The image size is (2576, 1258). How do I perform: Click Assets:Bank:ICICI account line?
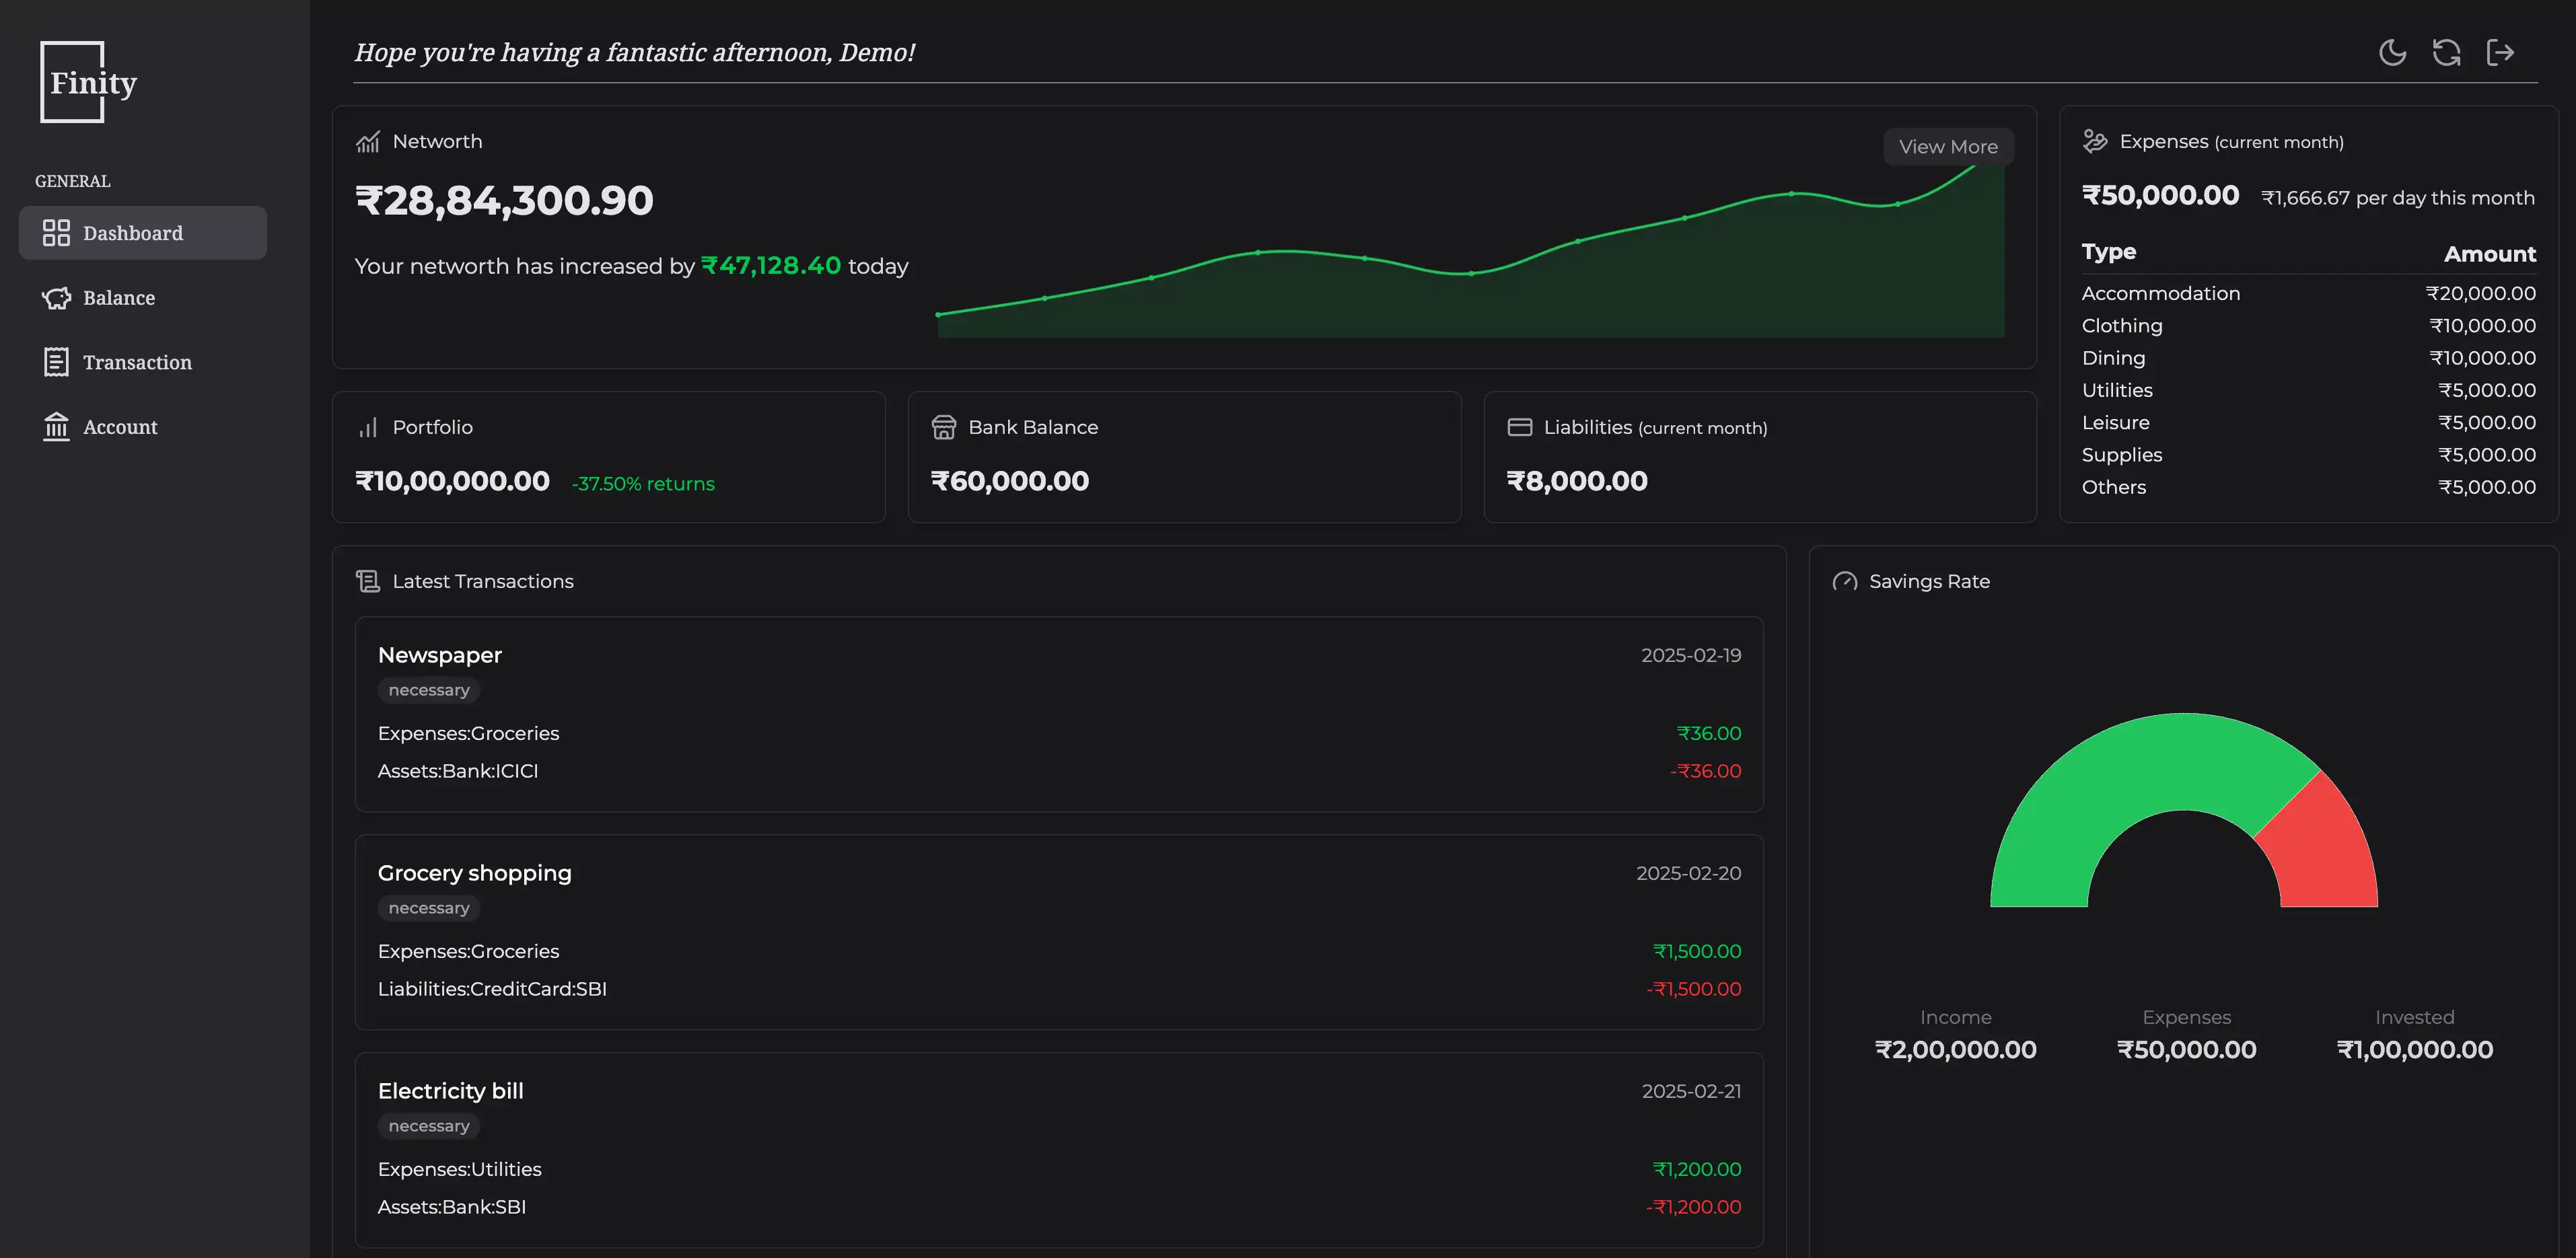[x=458, y=772]
